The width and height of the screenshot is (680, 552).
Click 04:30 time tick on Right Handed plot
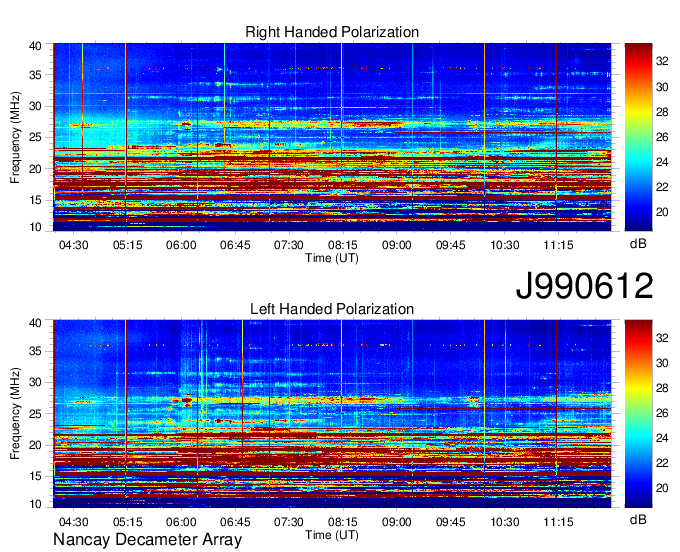pos(73,245)
